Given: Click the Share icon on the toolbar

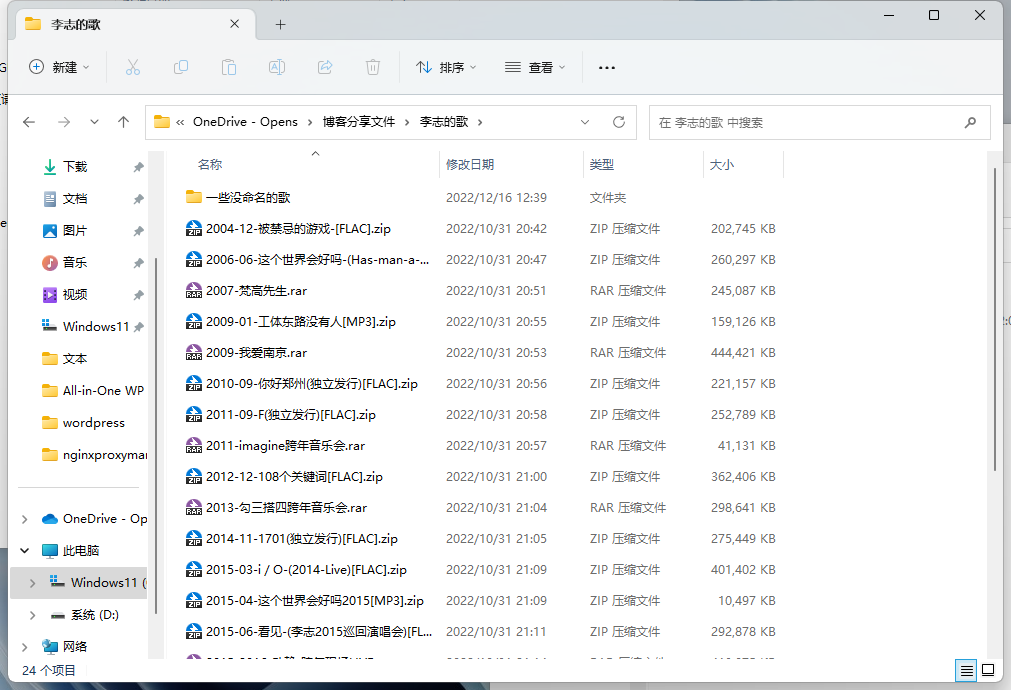Looking at the screenshot, I should pos(324,67).
